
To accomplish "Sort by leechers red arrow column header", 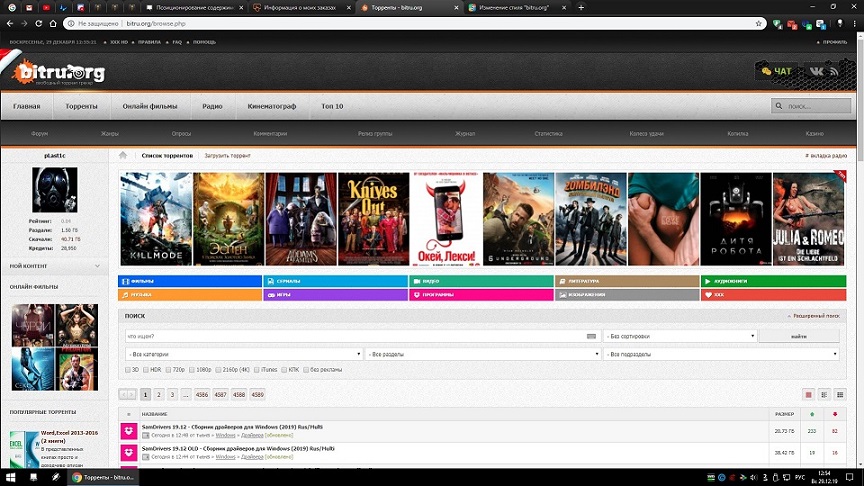I will (835, 414).
